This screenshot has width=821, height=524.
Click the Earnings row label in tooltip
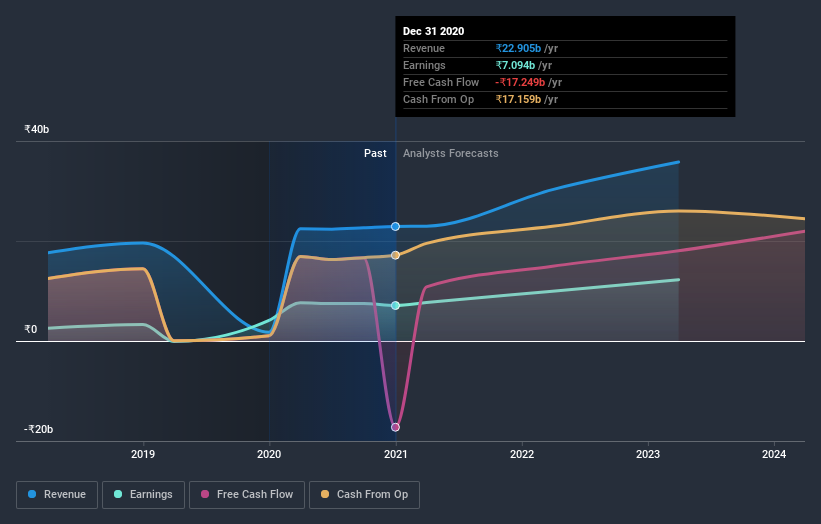(424, 65)
